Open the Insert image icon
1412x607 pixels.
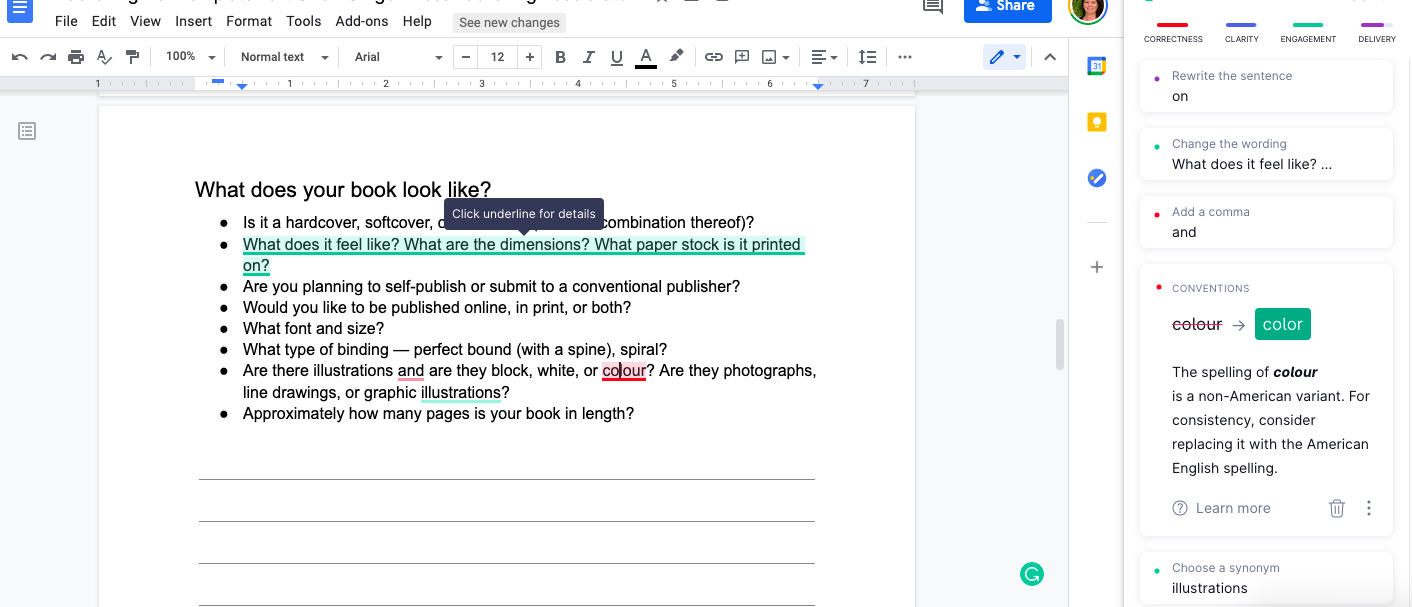tap(769, 56)
